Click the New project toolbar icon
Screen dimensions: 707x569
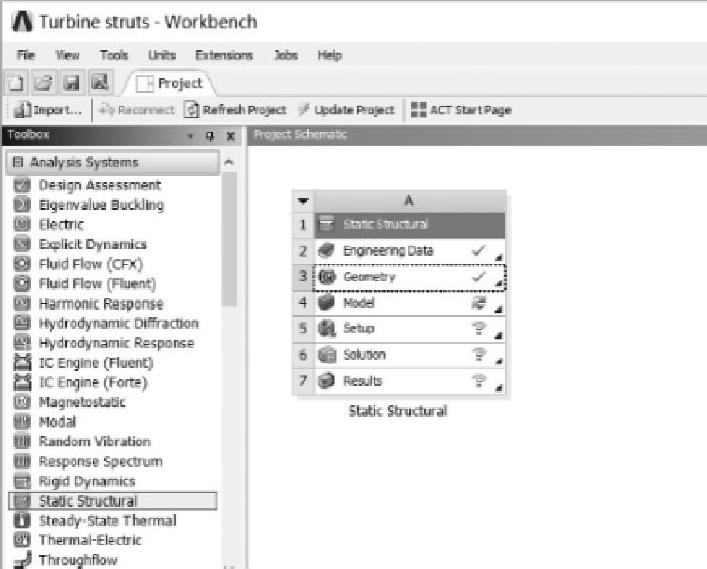[x=16, y=83]
